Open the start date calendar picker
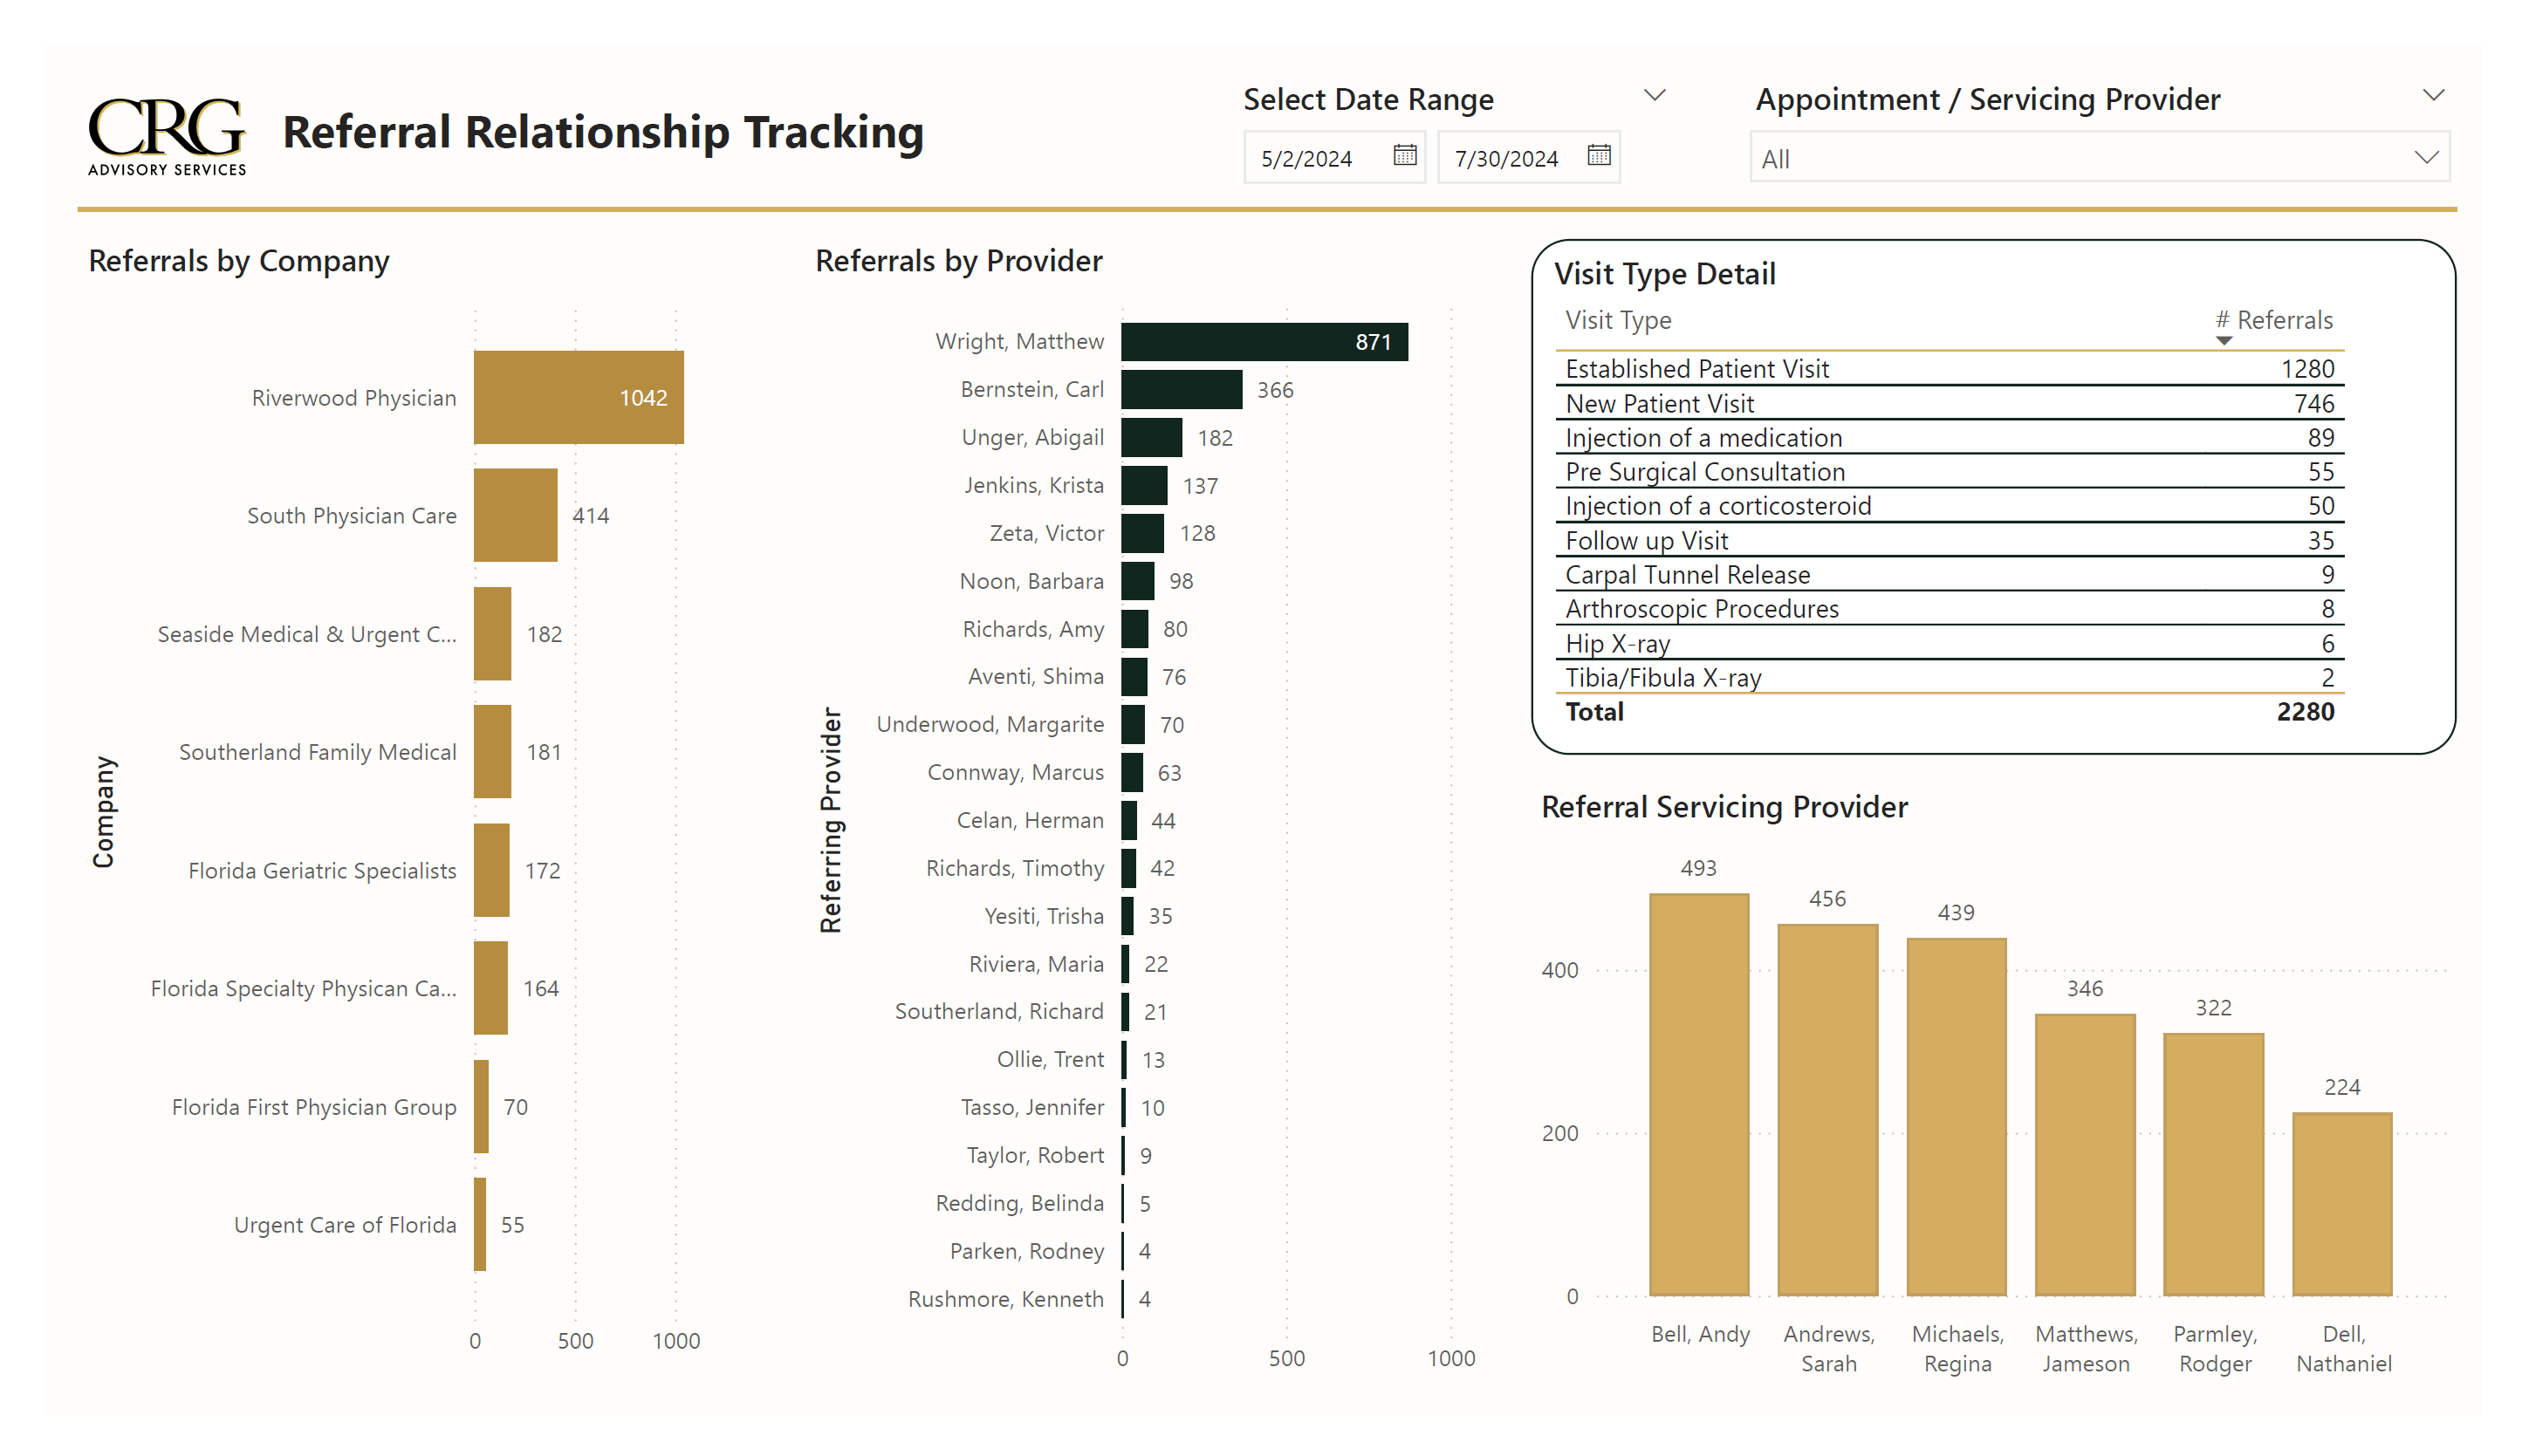Screen dimensions: 2522x1456 click(1404, 156)
